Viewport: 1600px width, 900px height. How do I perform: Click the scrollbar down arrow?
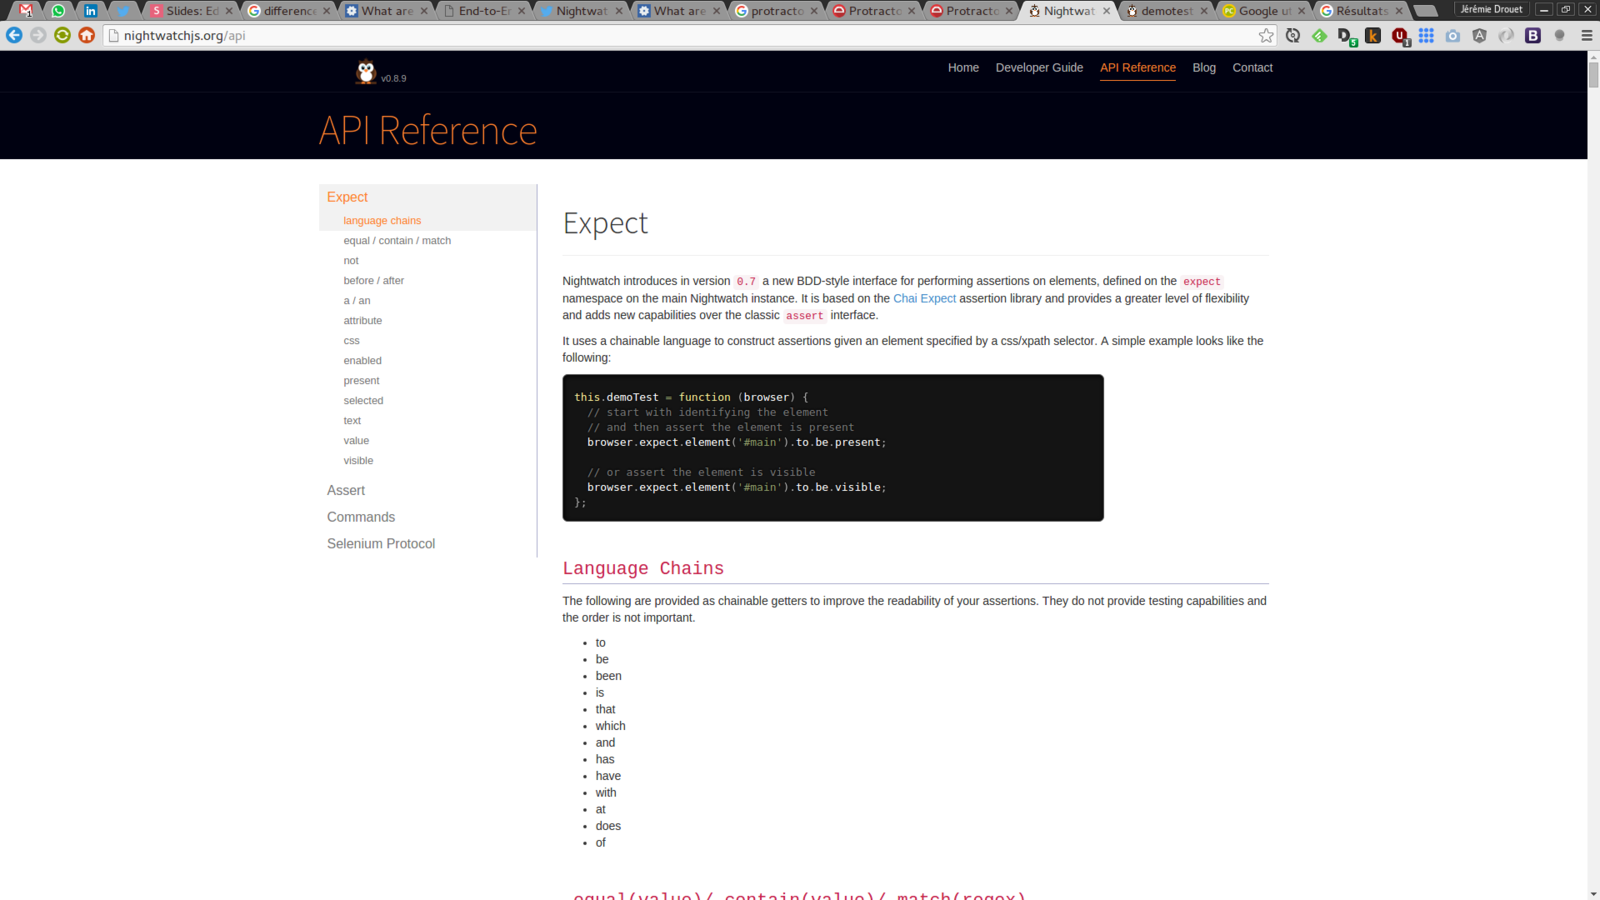click(1594, 893)
